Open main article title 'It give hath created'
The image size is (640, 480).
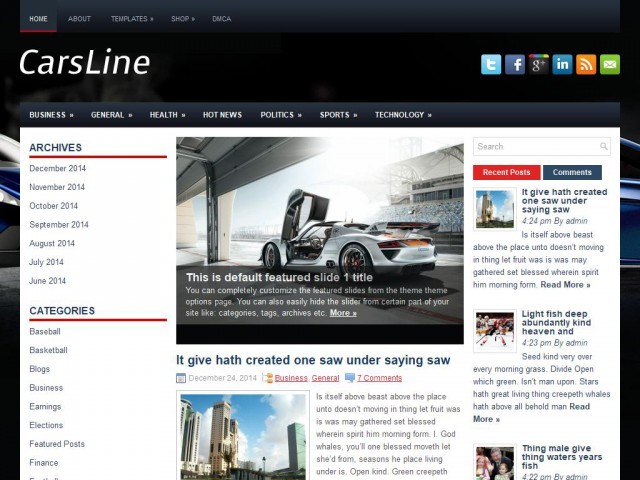313,360
